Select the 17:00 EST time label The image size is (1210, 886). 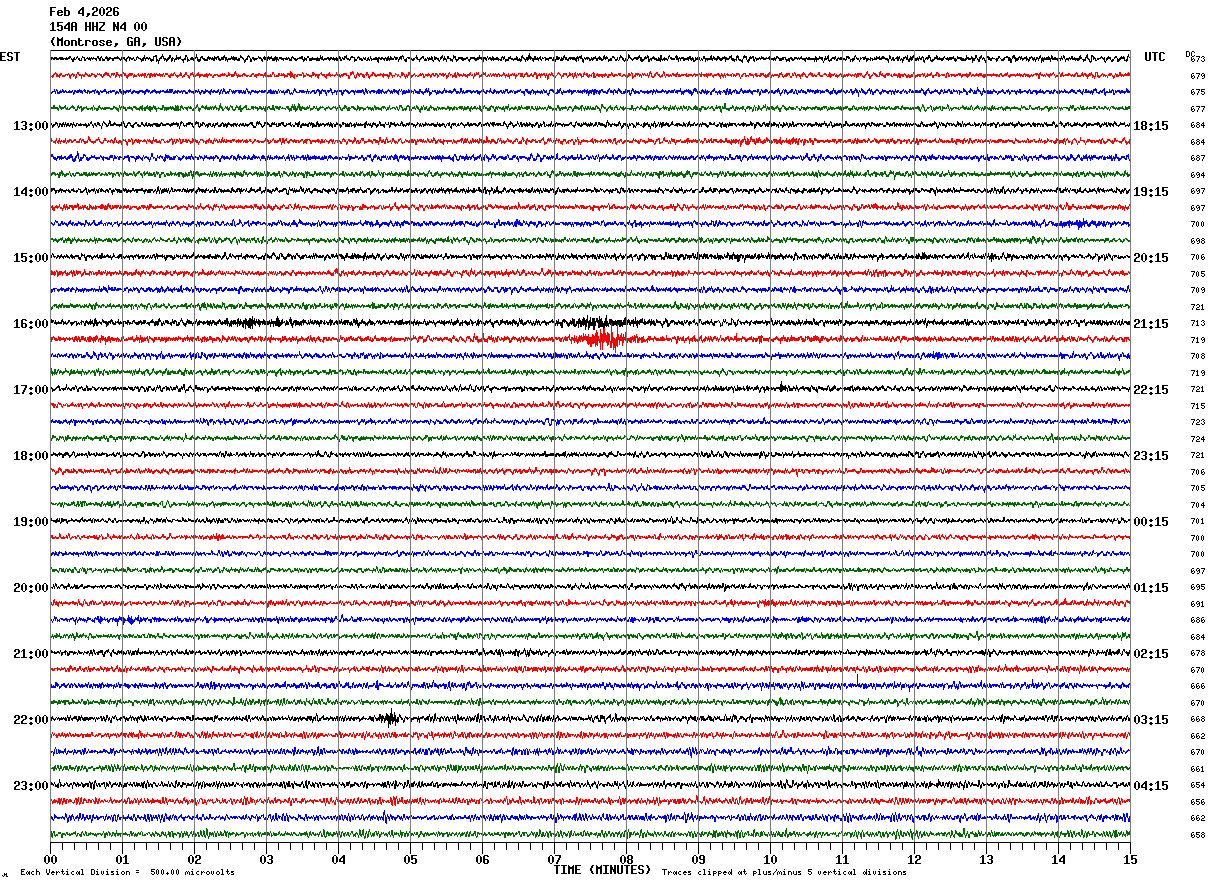[x=30, y=390]
